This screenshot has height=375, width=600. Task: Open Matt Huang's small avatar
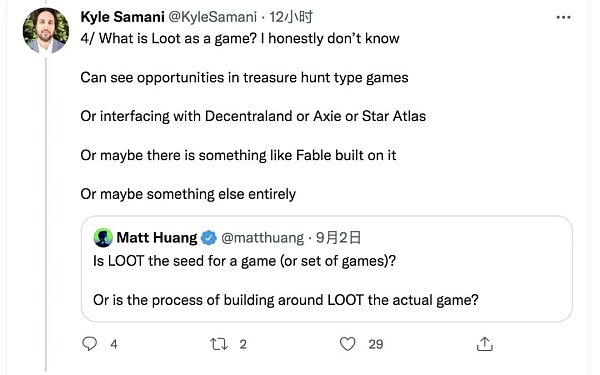103,238
